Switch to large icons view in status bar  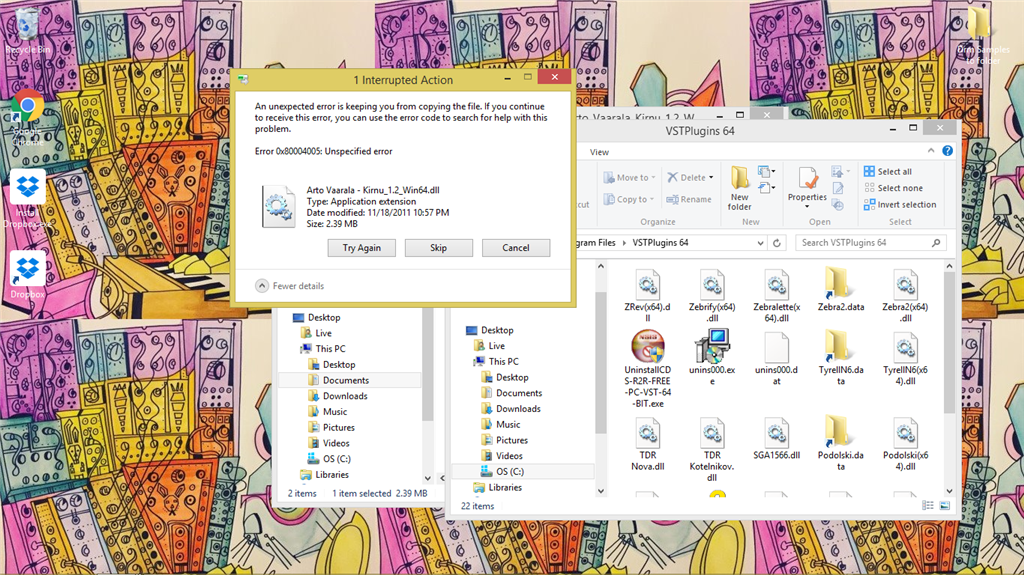[x=944, y=506]
